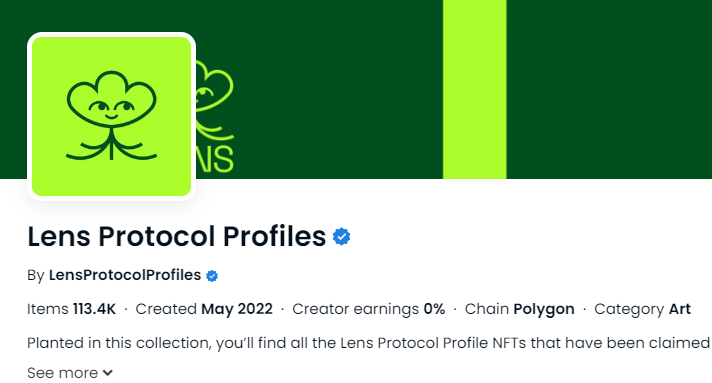Click the lime green stripe in banner
This screenshot has height=383, width=712.
pos(475,89)
